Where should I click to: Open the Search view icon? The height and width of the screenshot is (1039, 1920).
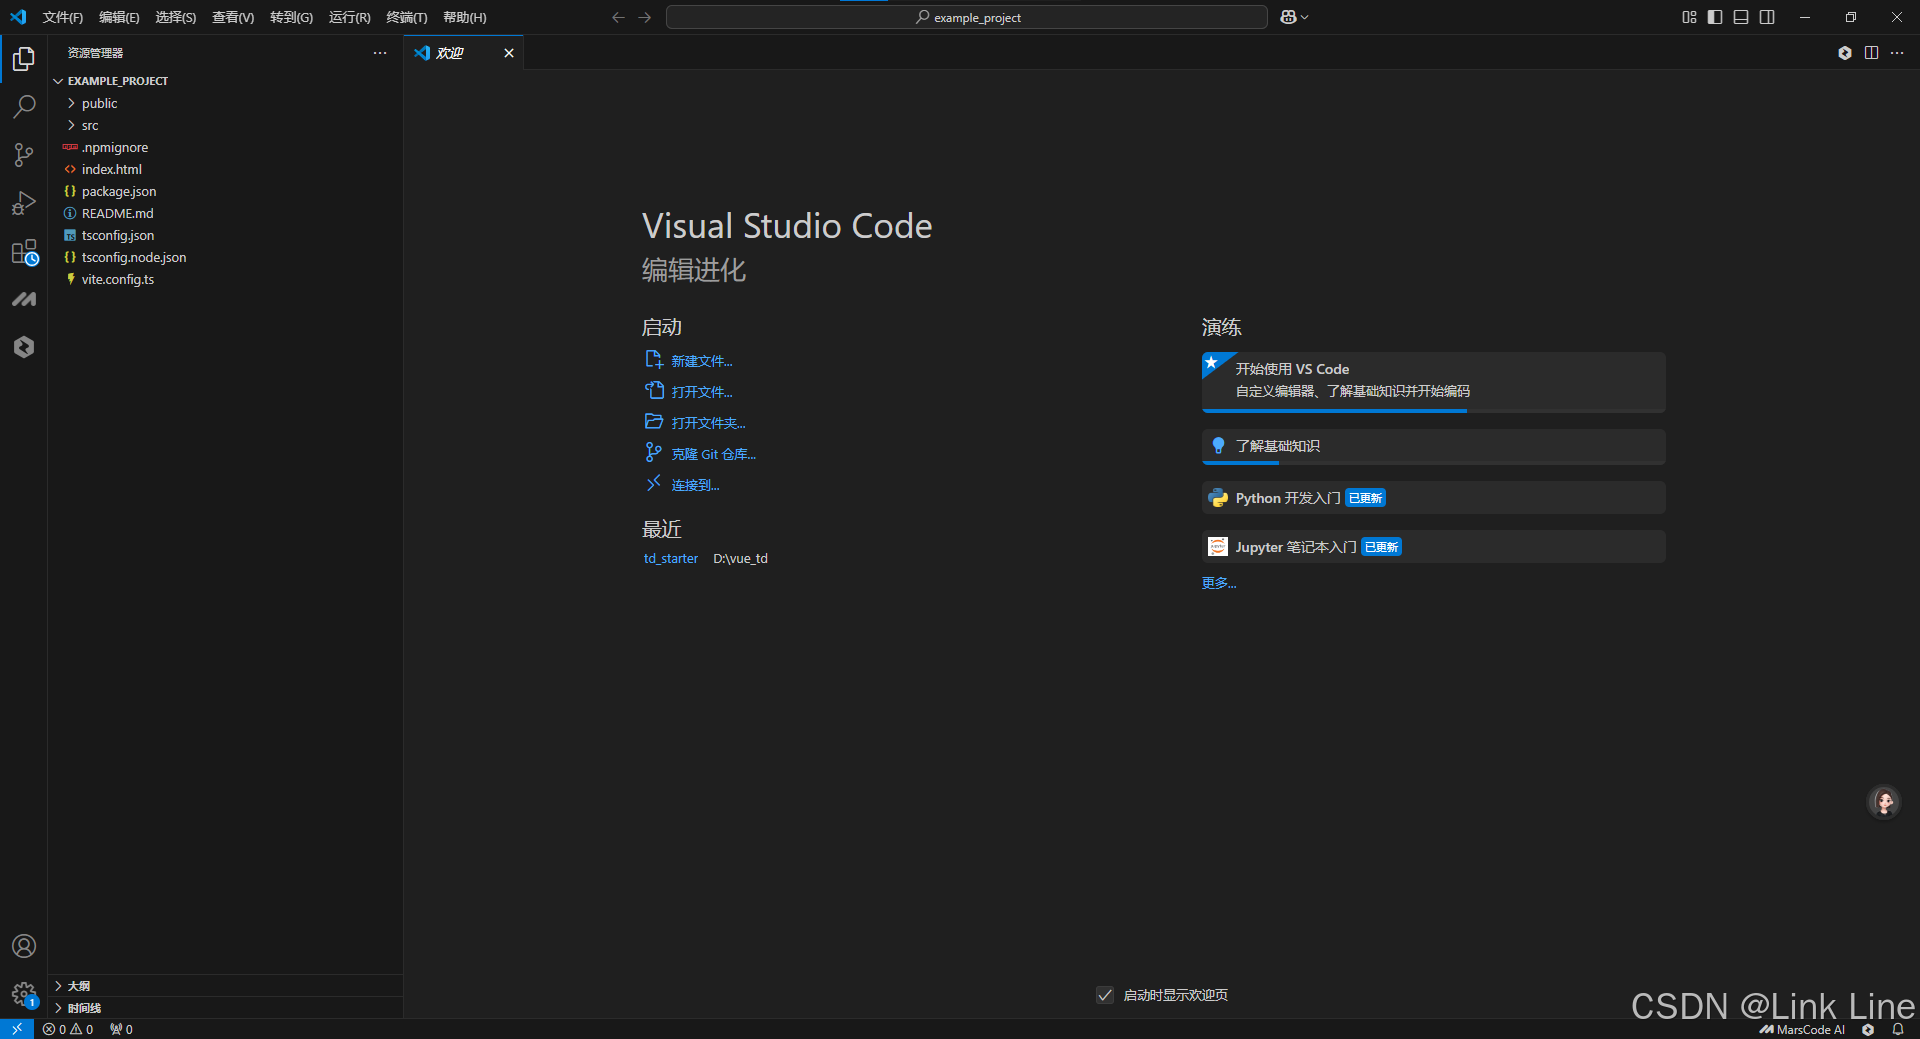click(24, 107)
